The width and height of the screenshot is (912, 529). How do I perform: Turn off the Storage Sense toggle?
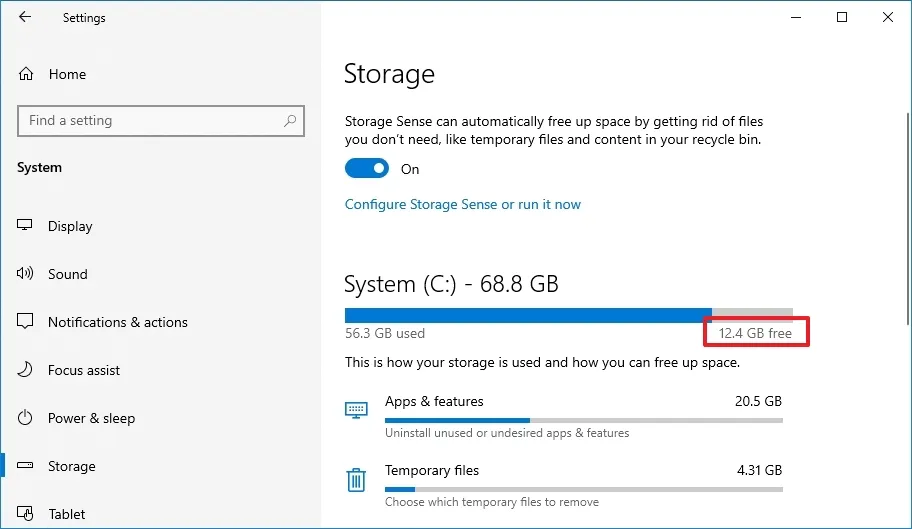[x=366, y=169]
